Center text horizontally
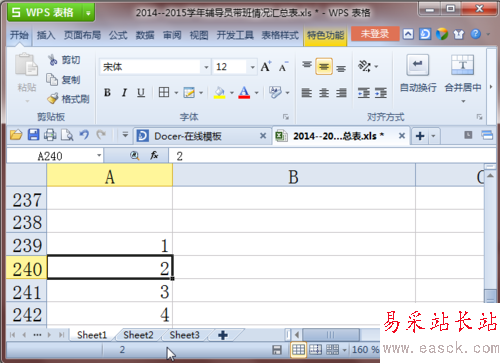500x363 pixels. 324,93
